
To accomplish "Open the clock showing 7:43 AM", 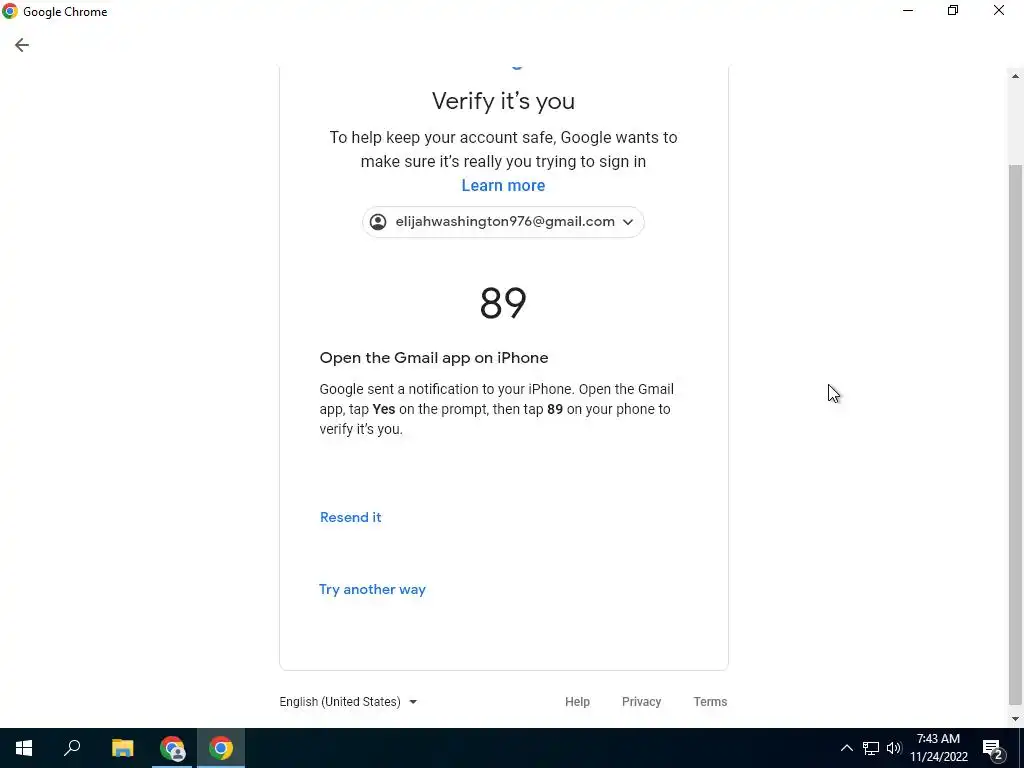I will (x=938, y=748).
